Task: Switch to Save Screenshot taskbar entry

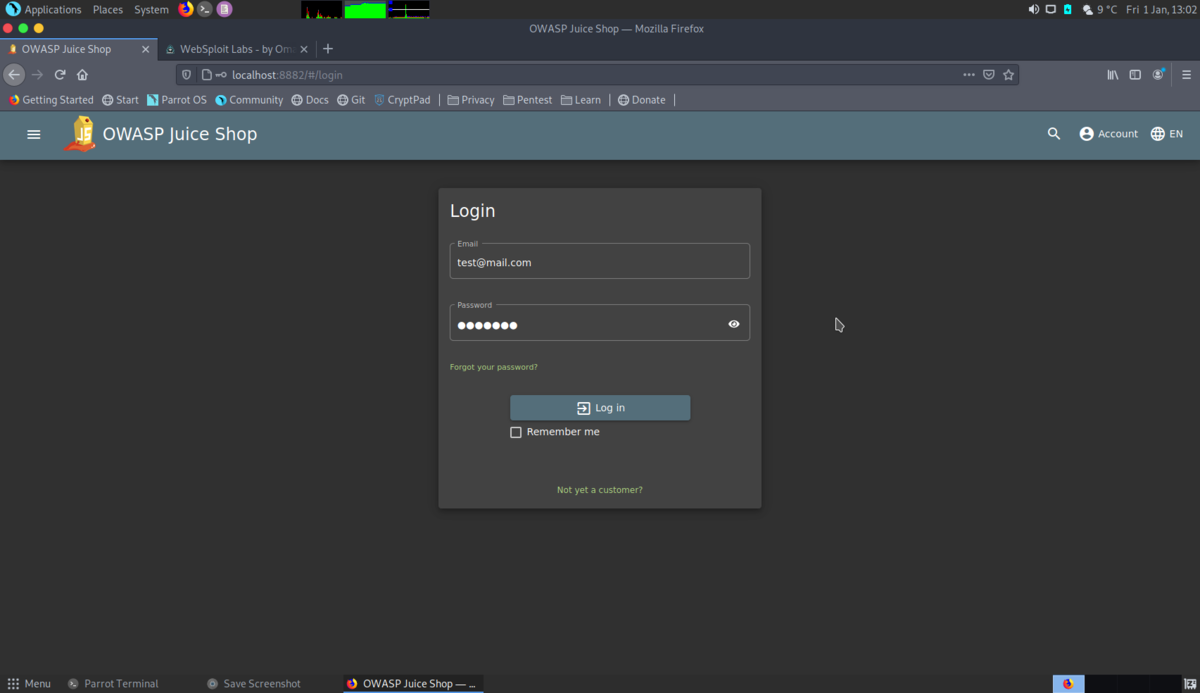Action: tap(254, 684)
